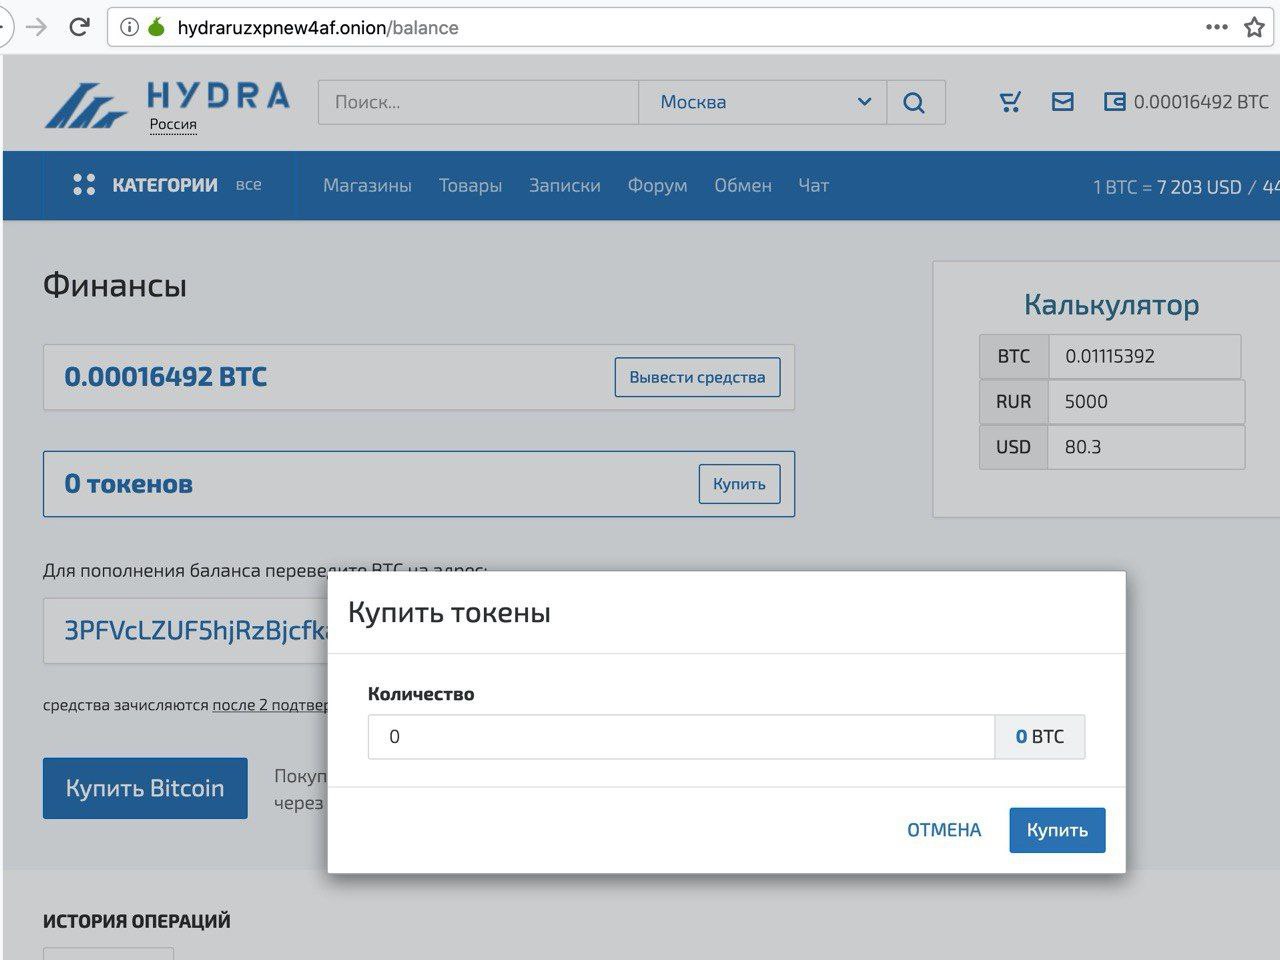Open the Магазины menu item
1280x960 pixels.
point(367,185)
